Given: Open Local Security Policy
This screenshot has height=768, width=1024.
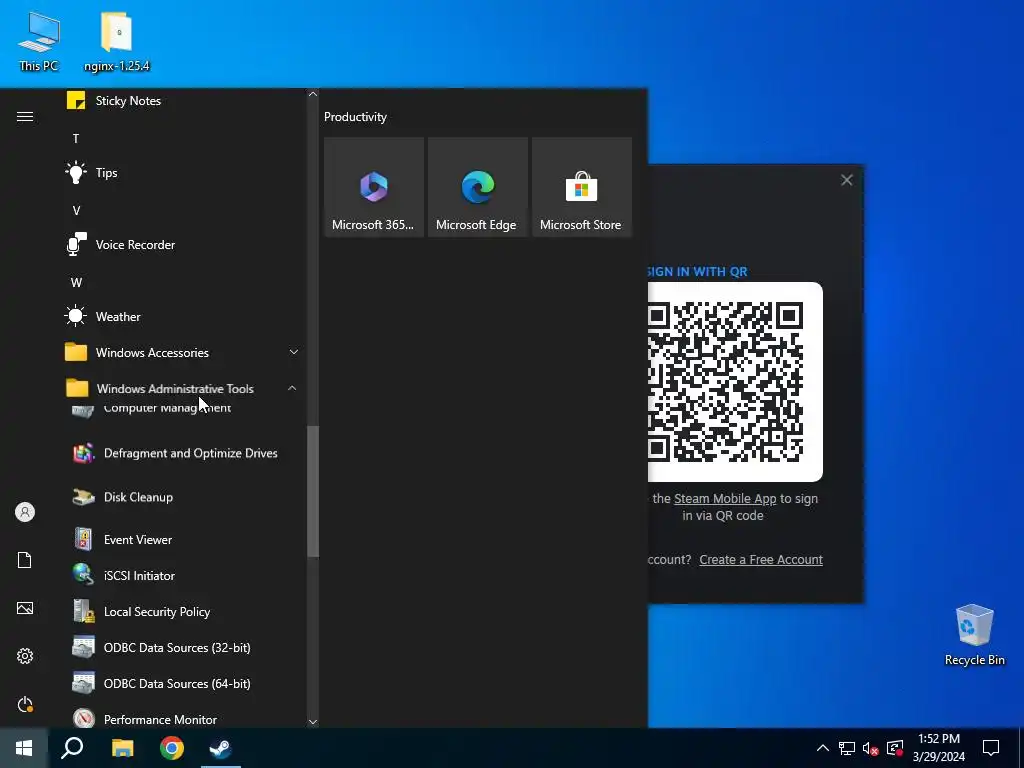Looking at the screenshot, I should 182,611.
